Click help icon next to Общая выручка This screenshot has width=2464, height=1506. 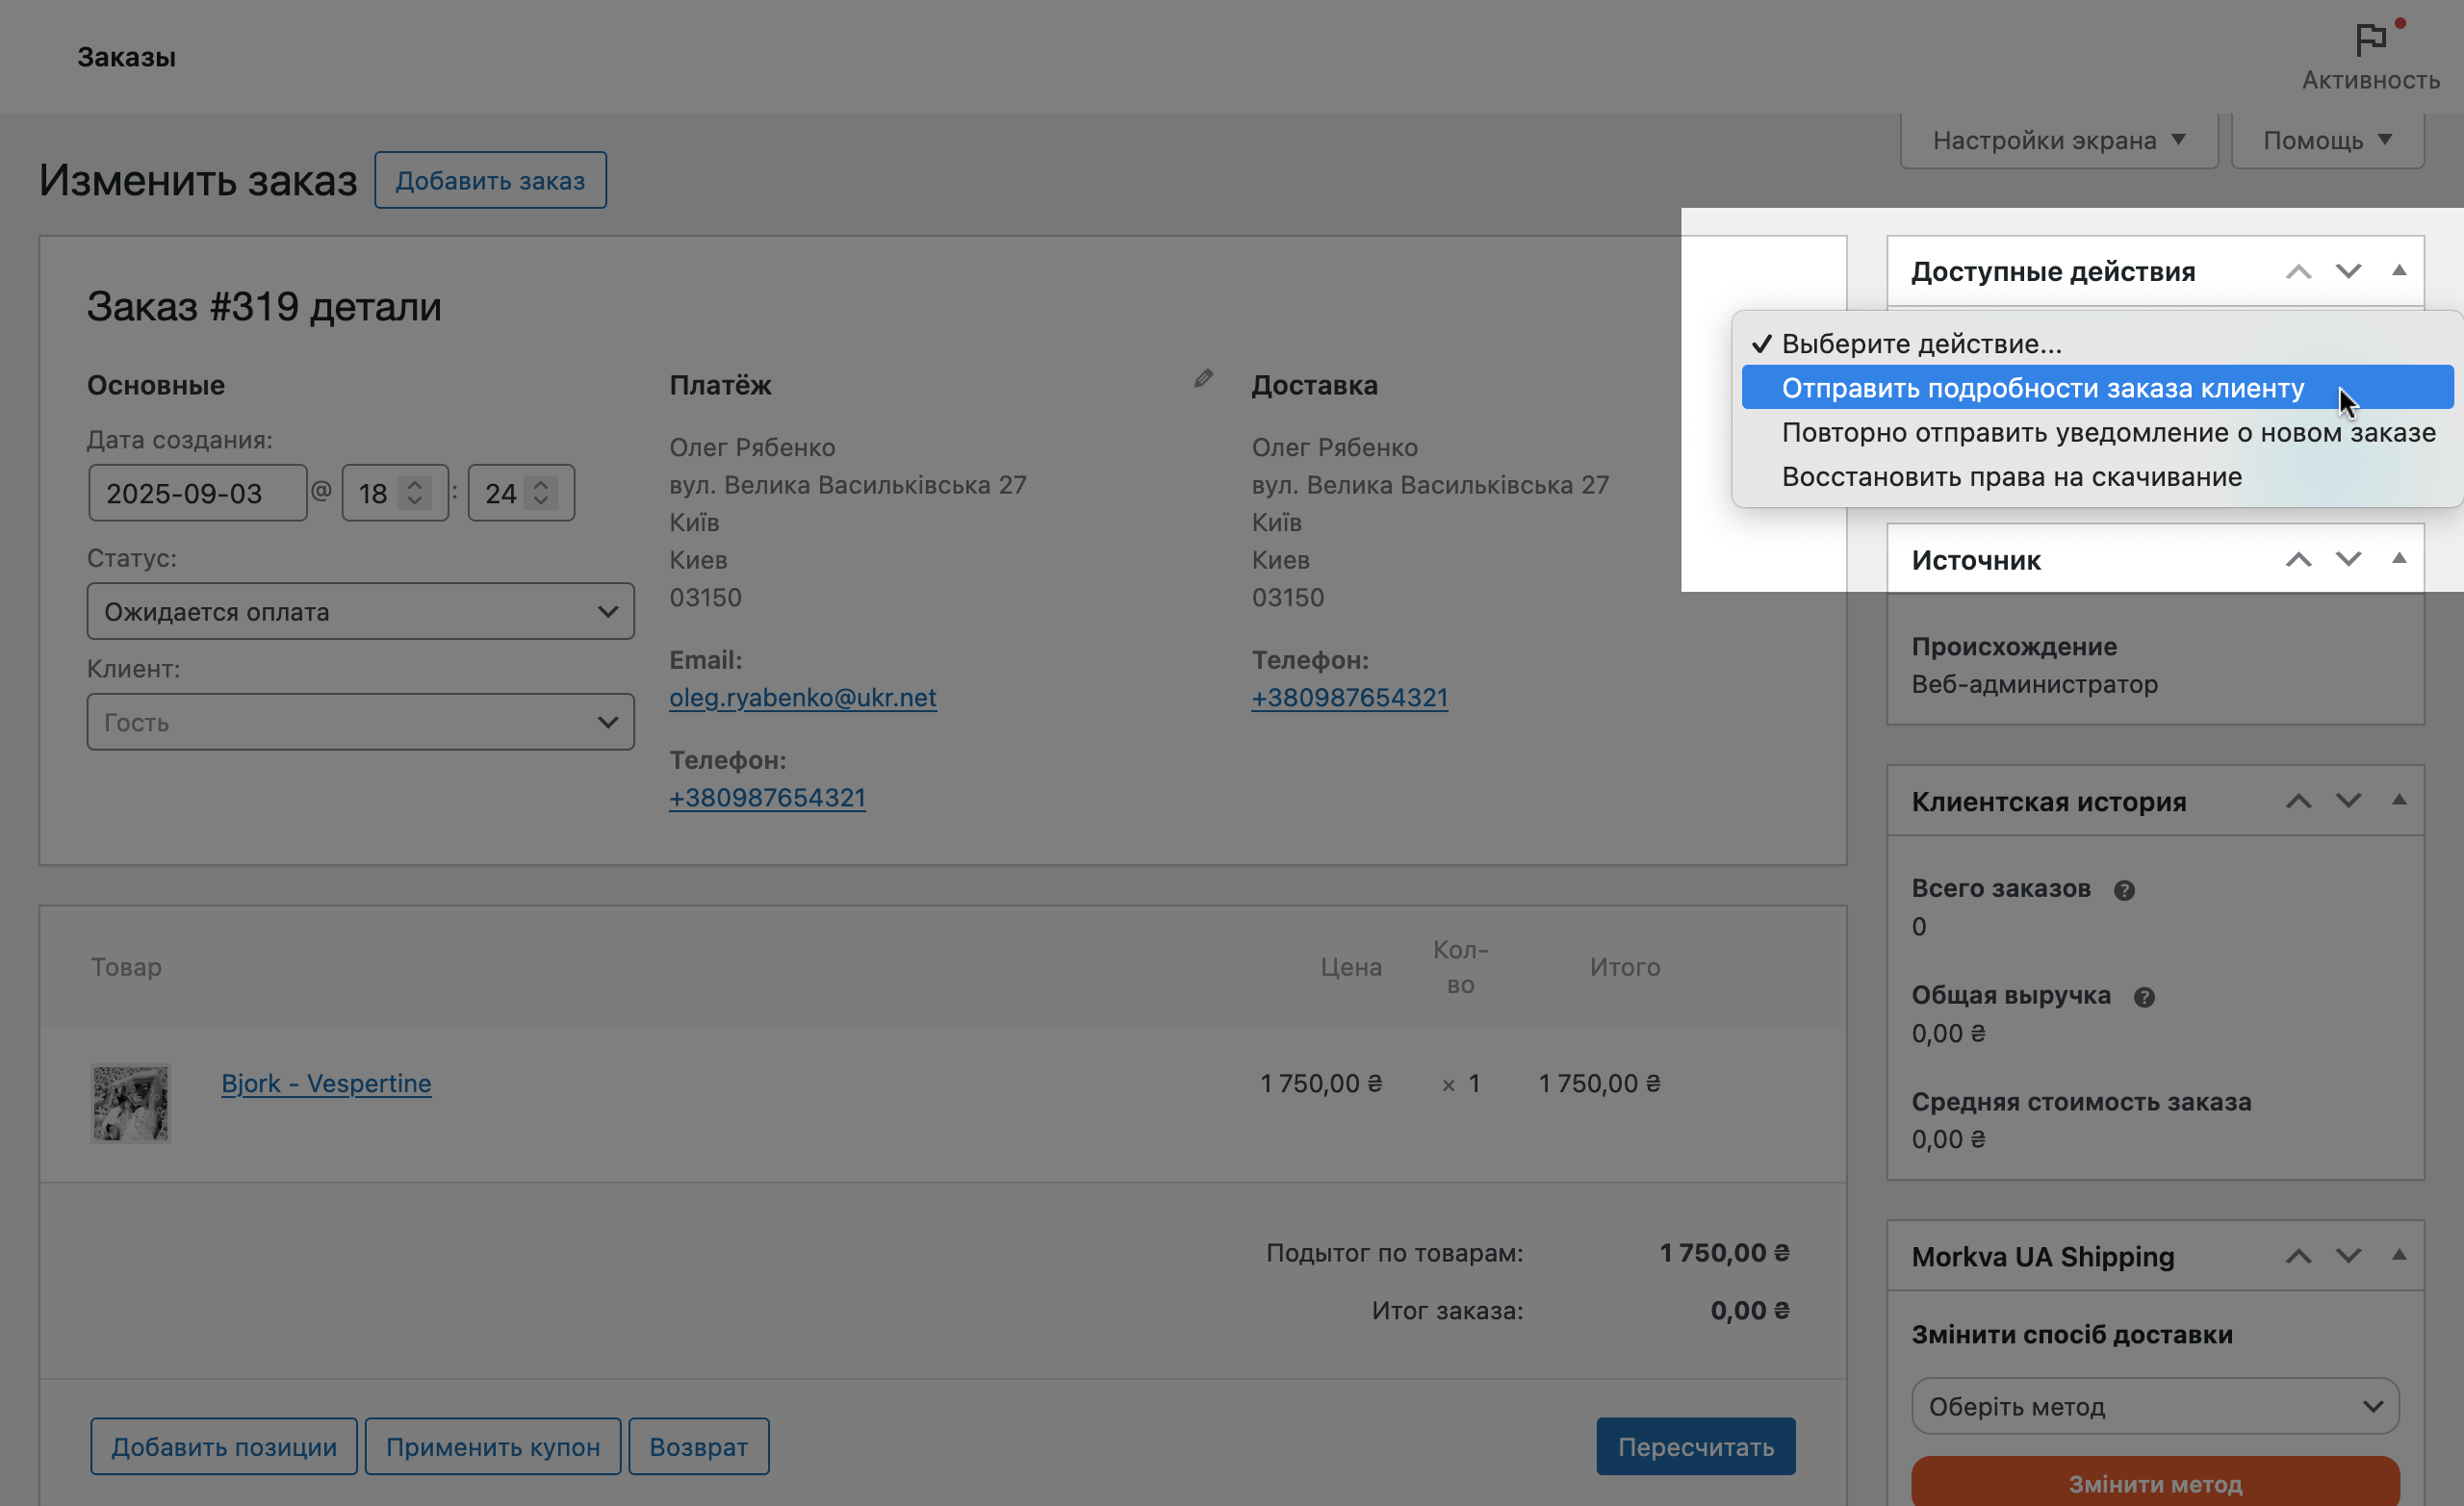point(2144,997)
